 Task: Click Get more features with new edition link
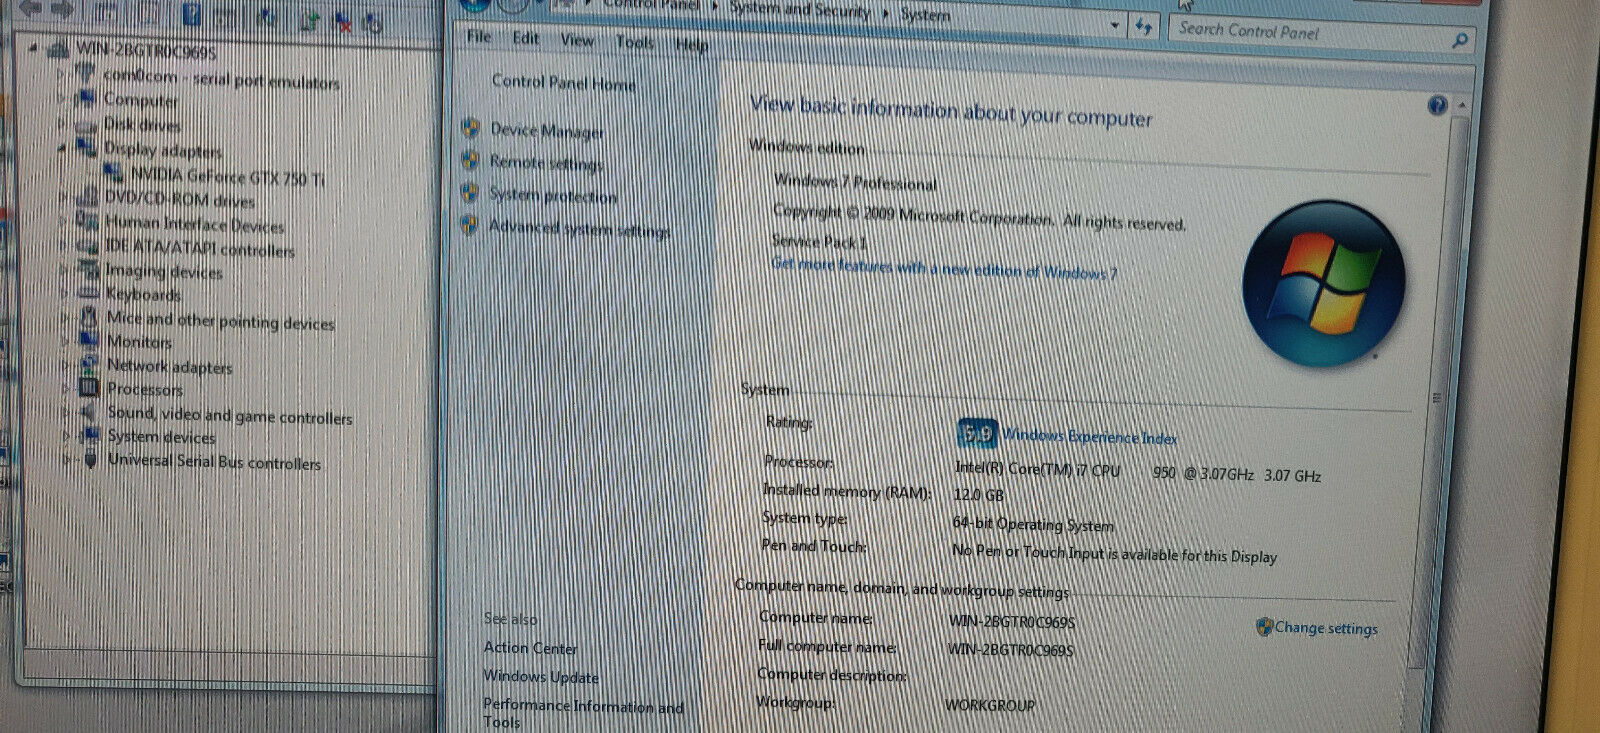pyautogui.click(x=943, y=268)
